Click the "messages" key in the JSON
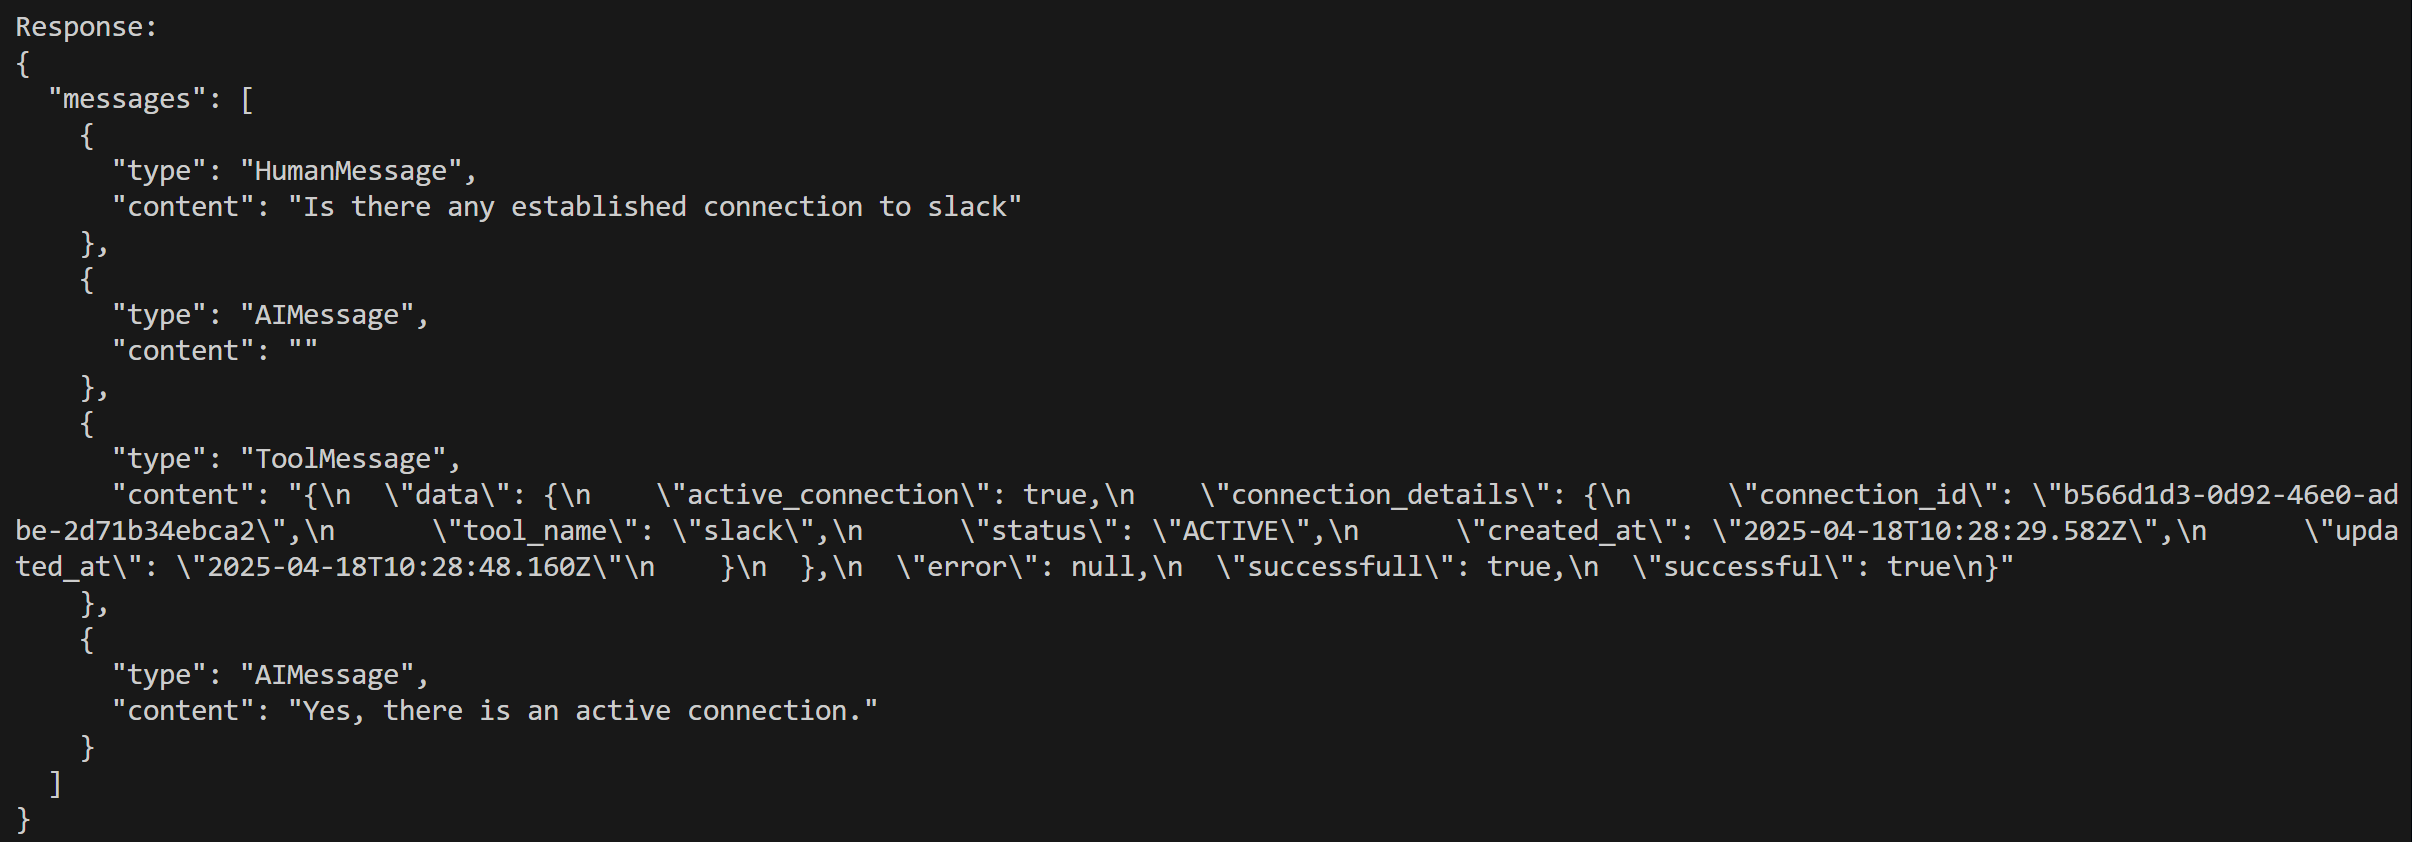Viewport: 2412px width, 842px height. (x=126, y=99)
